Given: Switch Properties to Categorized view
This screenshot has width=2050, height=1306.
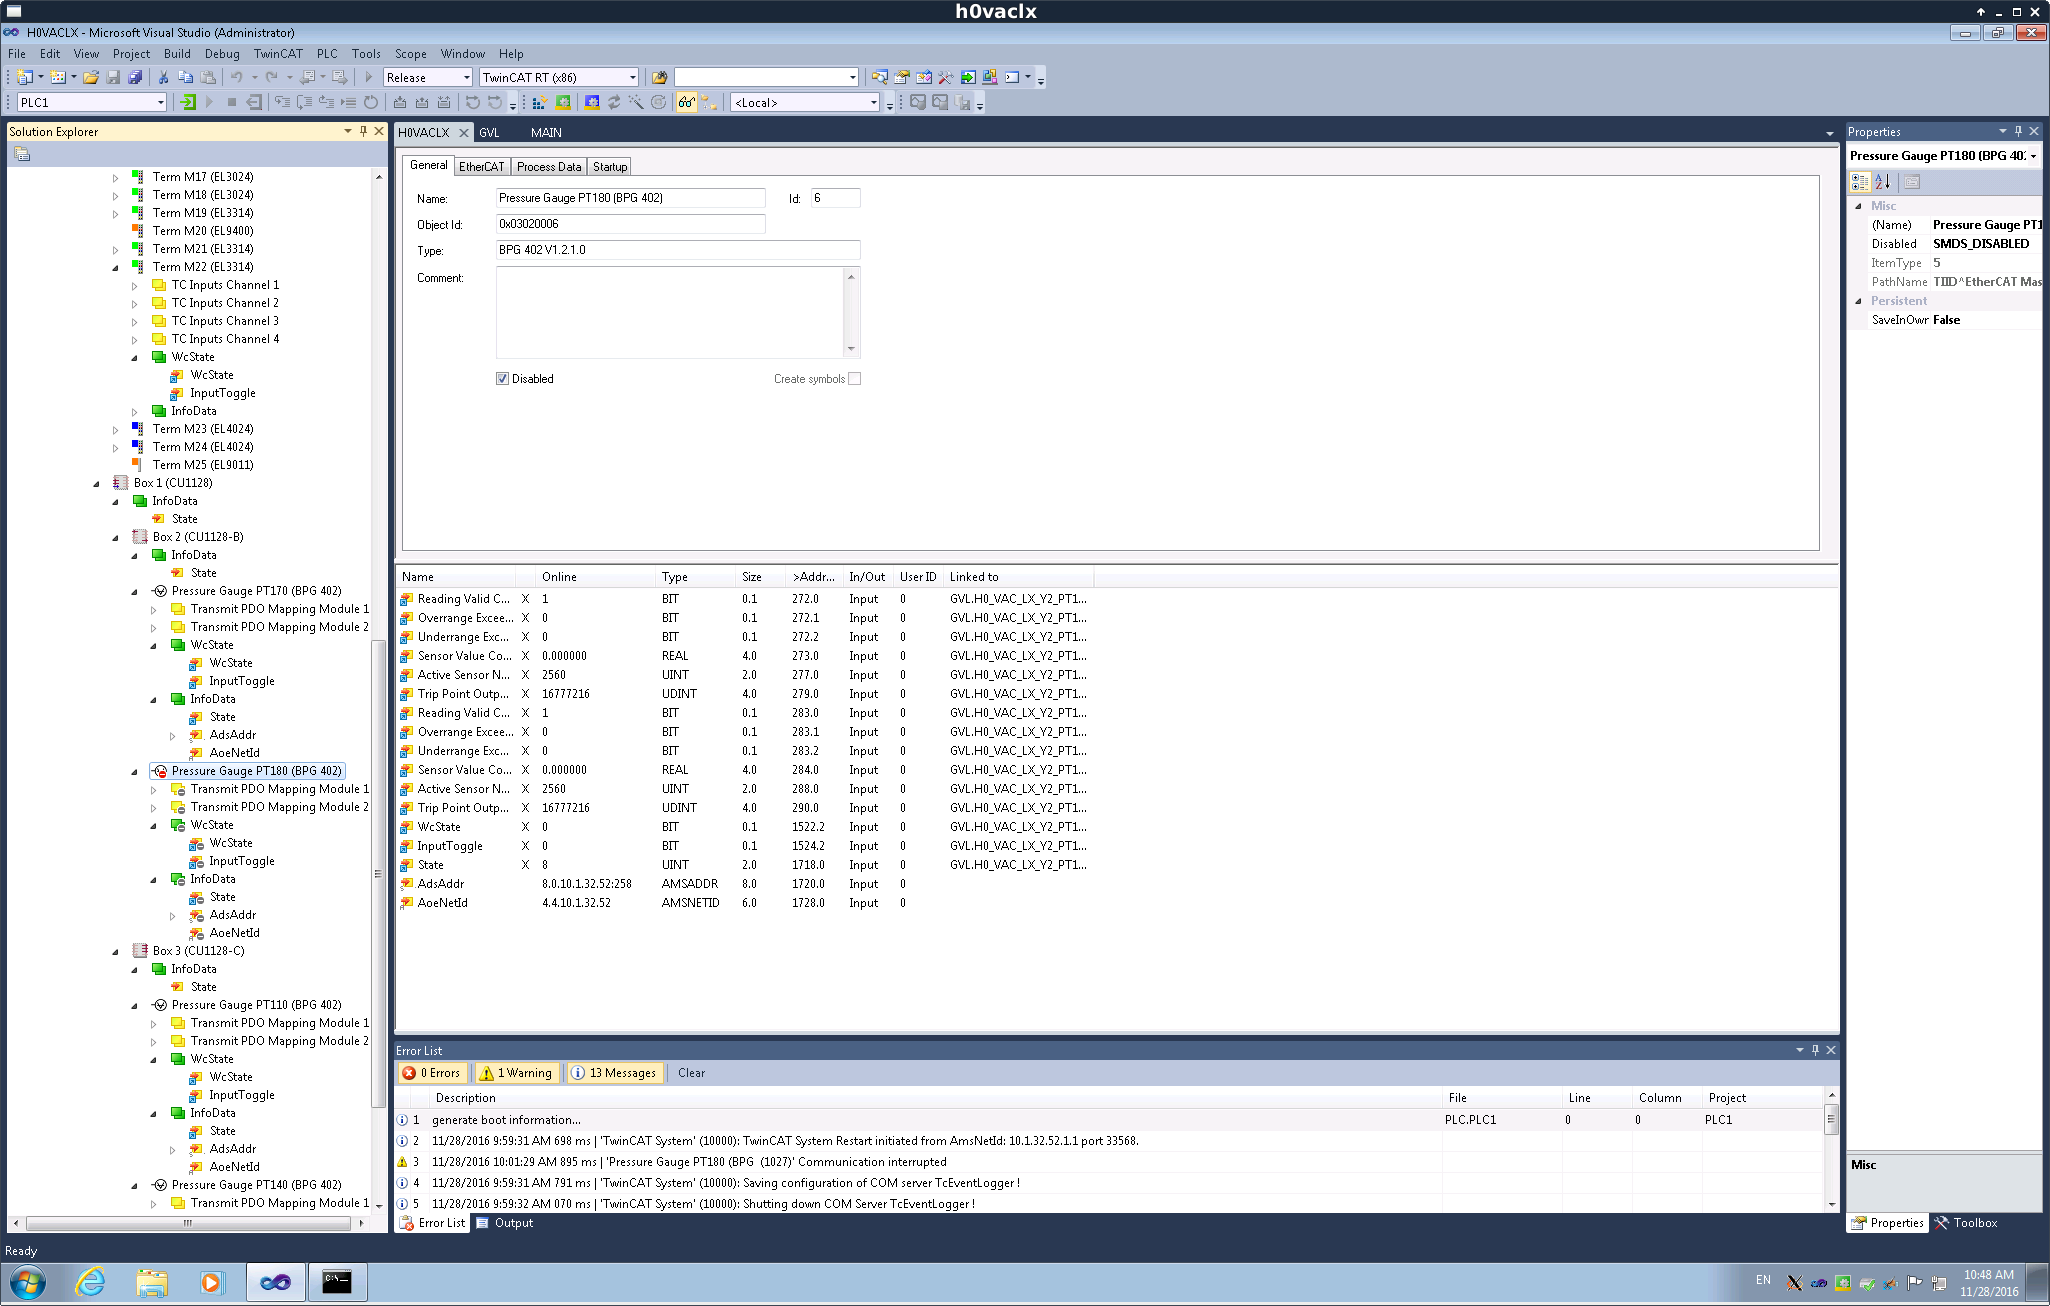Looking at the screenshot, I should 1860,182.
